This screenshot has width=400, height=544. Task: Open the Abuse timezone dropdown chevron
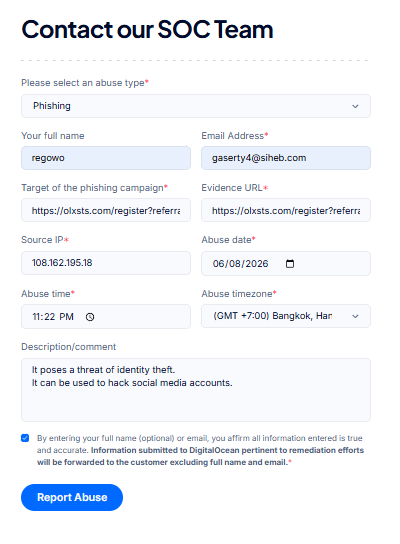[x=355, y=316]
